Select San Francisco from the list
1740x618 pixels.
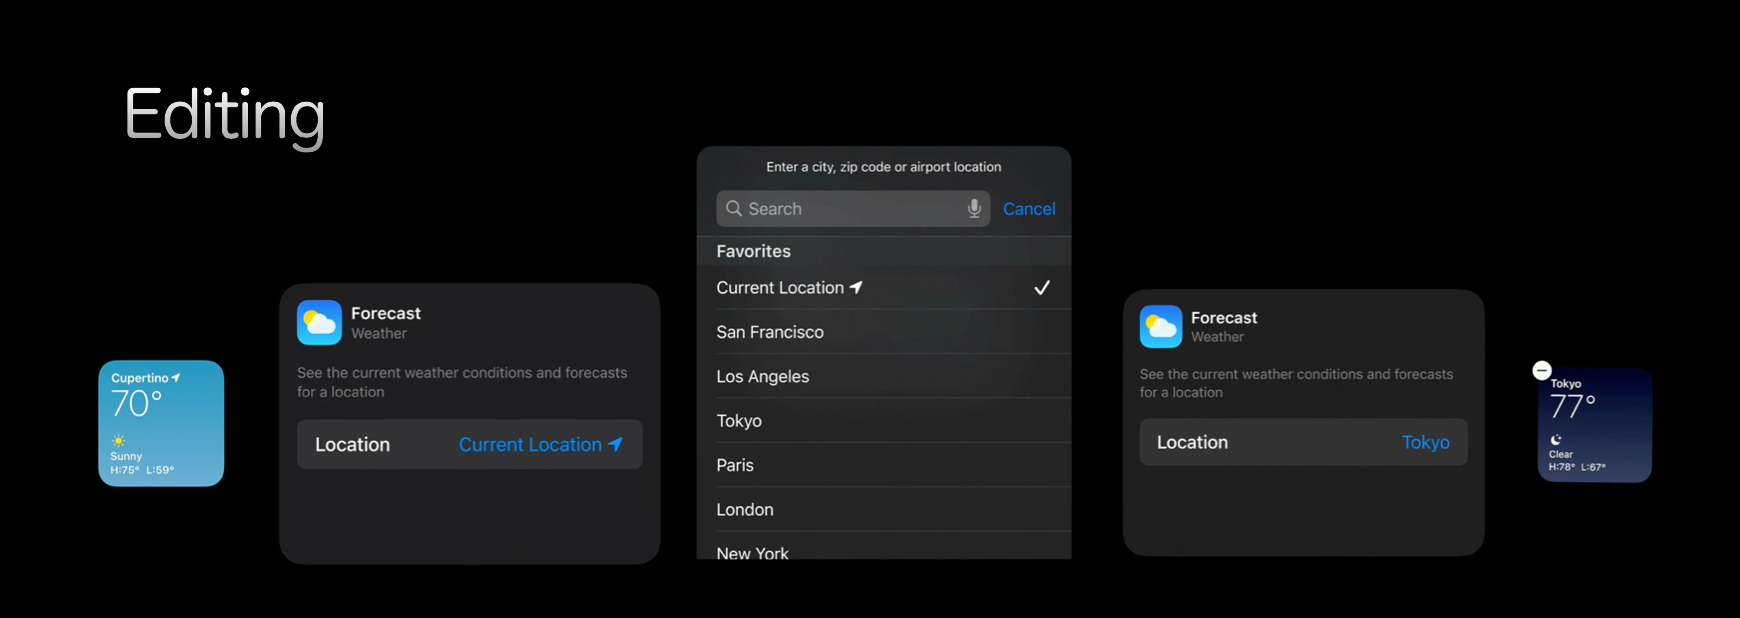[769, 332]
